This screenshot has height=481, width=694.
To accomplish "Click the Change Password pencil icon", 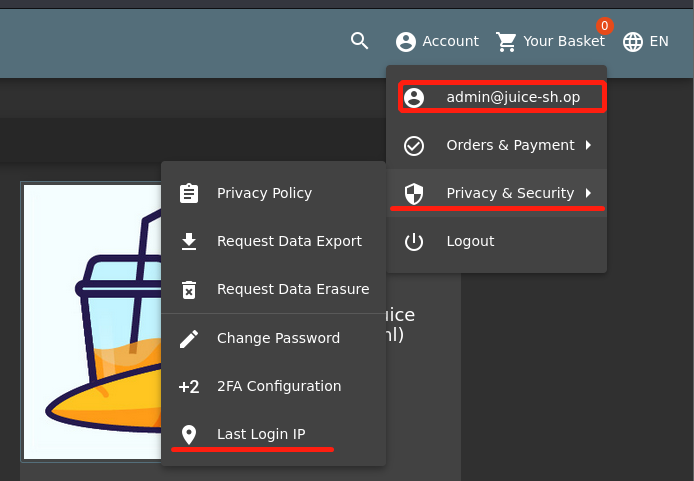I will pos(189,338).
